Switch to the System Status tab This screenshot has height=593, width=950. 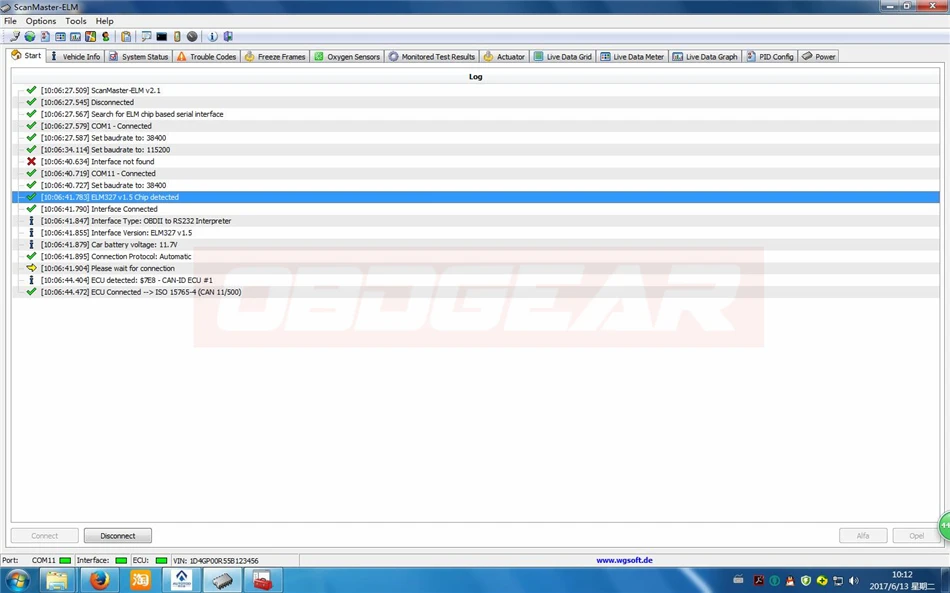click(138, 56)
